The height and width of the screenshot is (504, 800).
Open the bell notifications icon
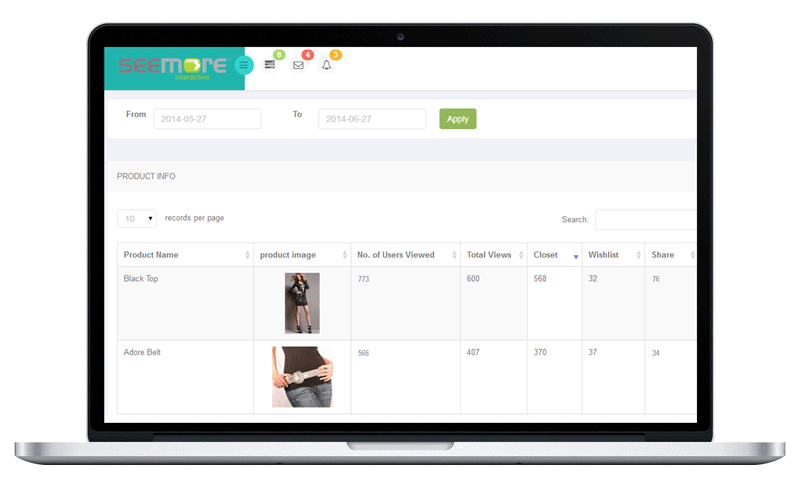pos(326,65)
